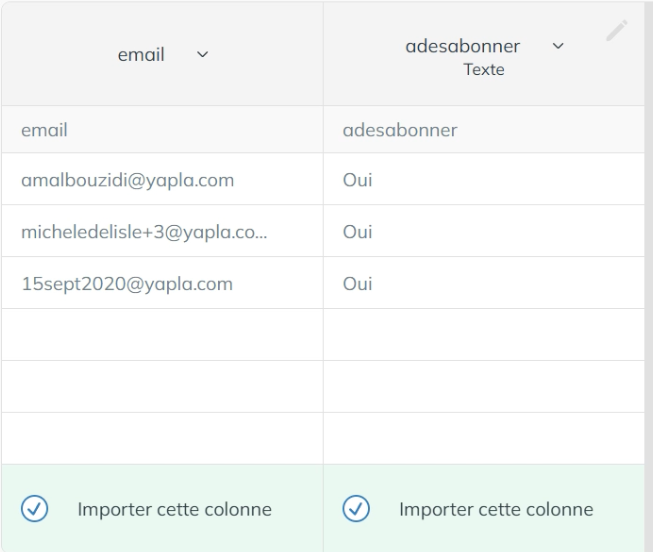Toggle import checkbox for adesabonner column

click(x=356, y=508)
